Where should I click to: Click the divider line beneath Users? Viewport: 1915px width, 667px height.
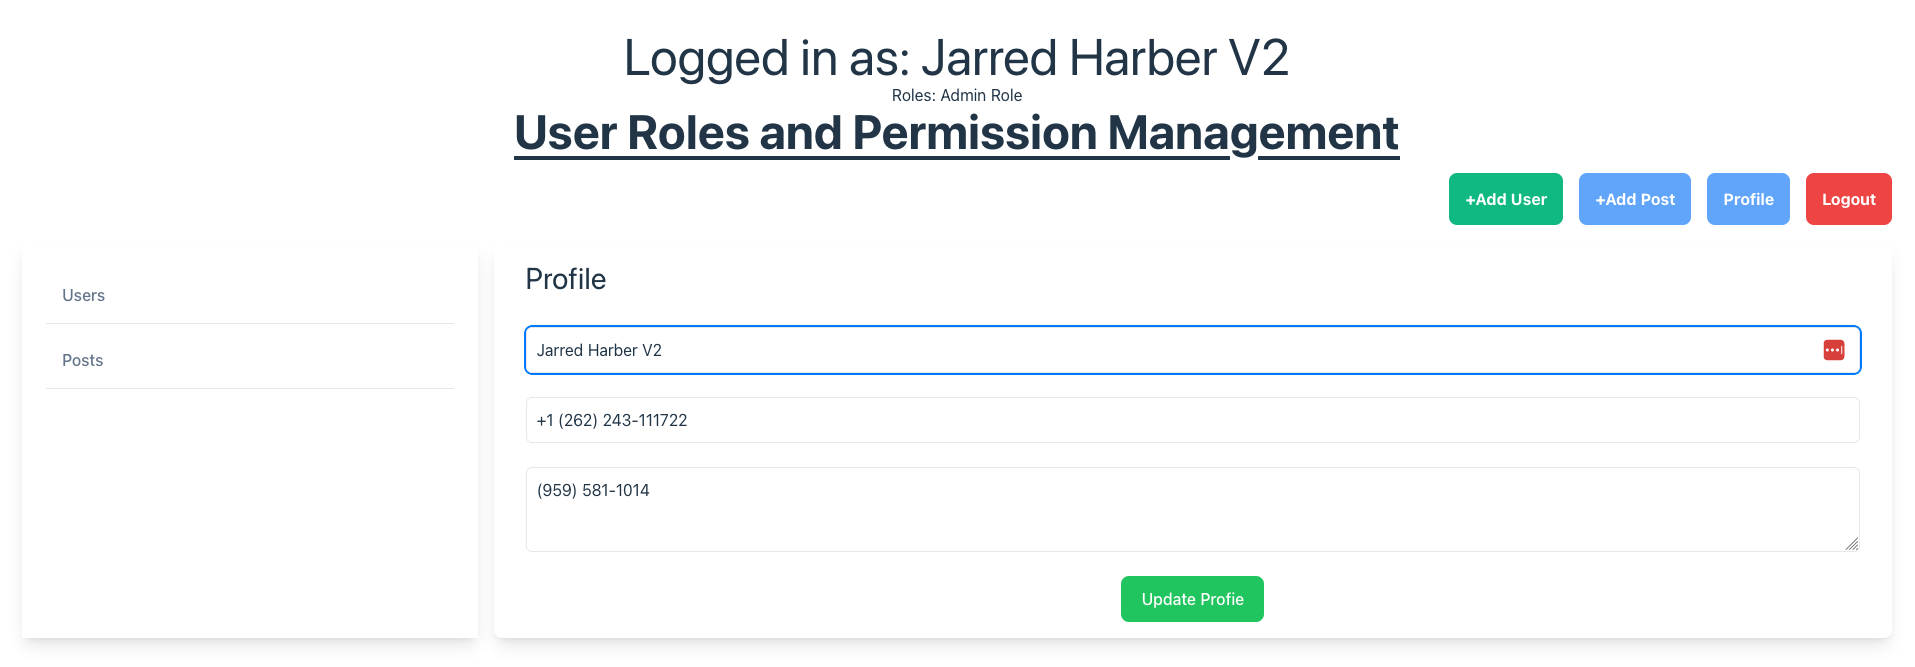250,323
